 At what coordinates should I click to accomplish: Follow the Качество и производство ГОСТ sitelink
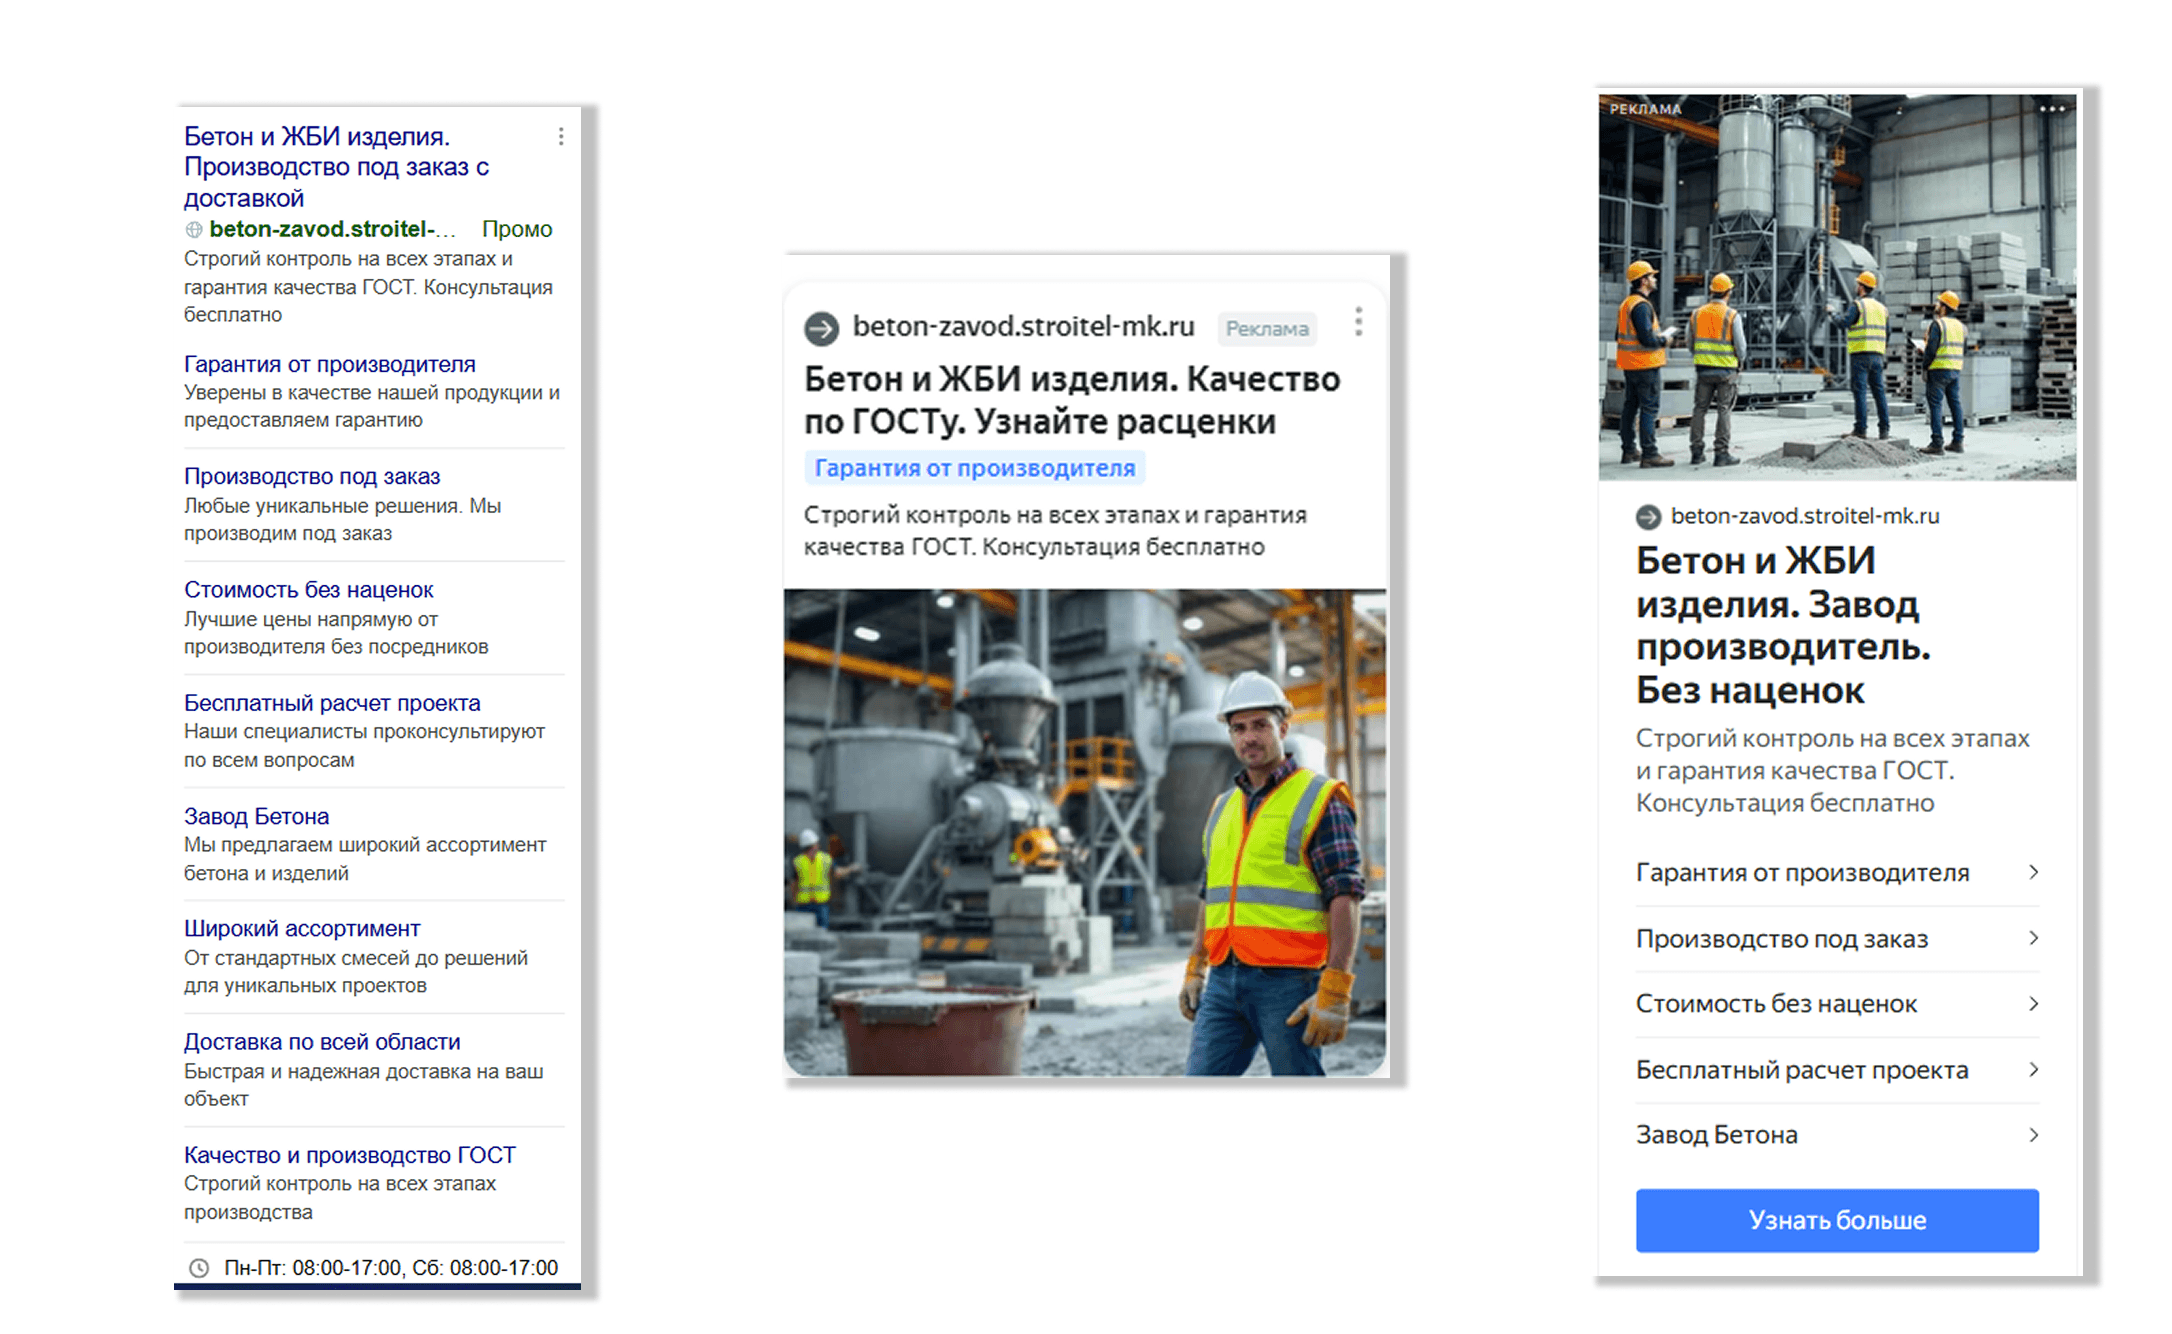click(x=349, y=1155)
